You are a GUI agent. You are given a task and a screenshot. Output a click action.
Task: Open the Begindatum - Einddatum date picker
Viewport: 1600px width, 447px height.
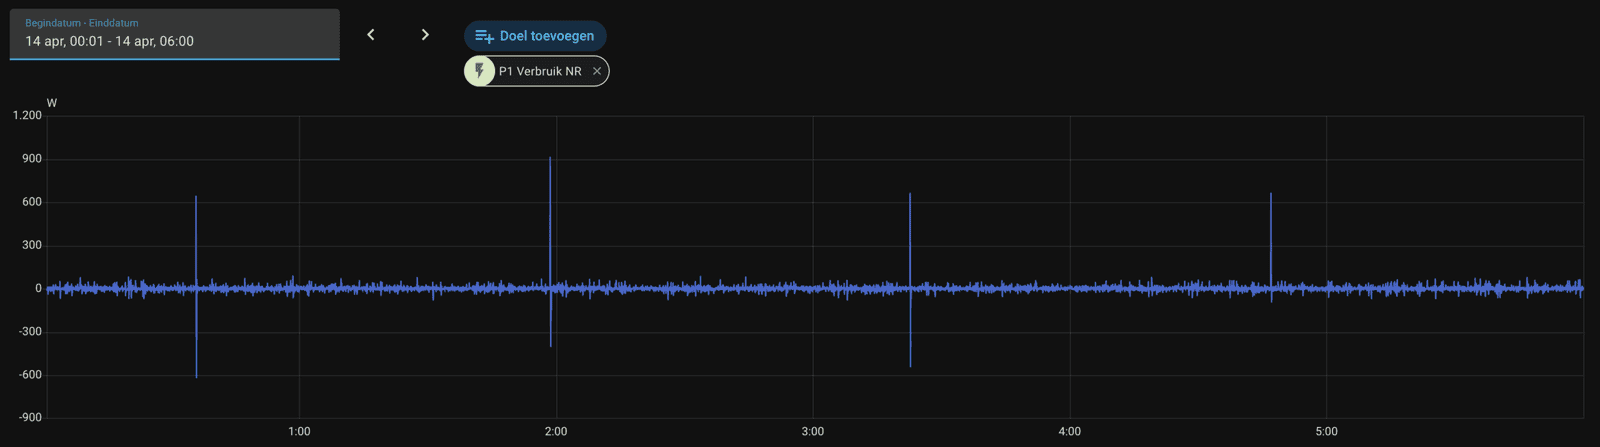click(175, 34)
